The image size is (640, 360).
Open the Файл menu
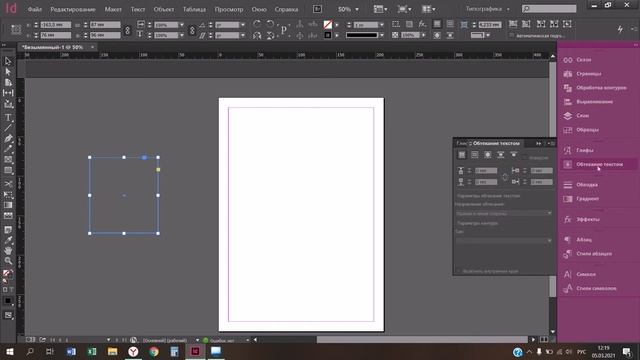[x=35, y=9]
